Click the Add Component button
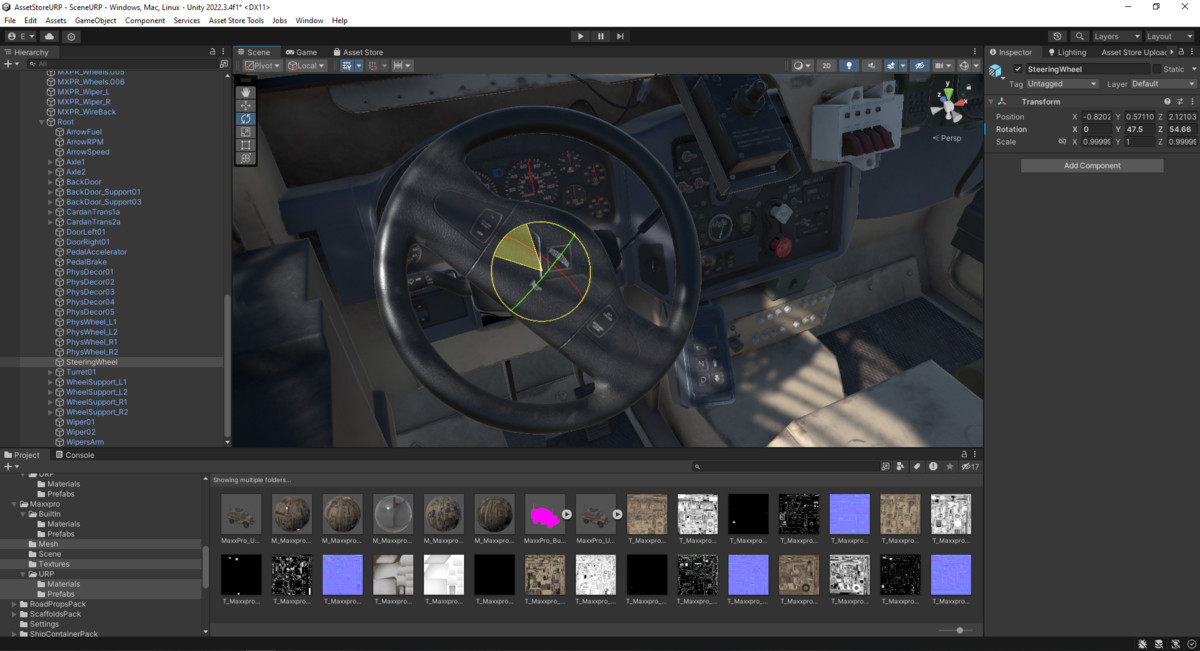1200x651 pixels. coord(1092,165)
